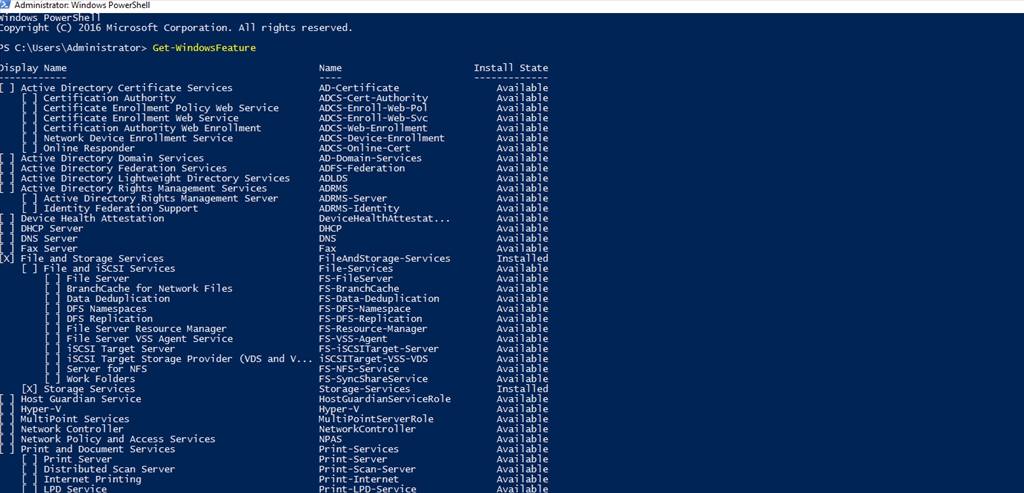Click the Work Folders checkbox brackets

pyautogui.click(x=53, y=379)
